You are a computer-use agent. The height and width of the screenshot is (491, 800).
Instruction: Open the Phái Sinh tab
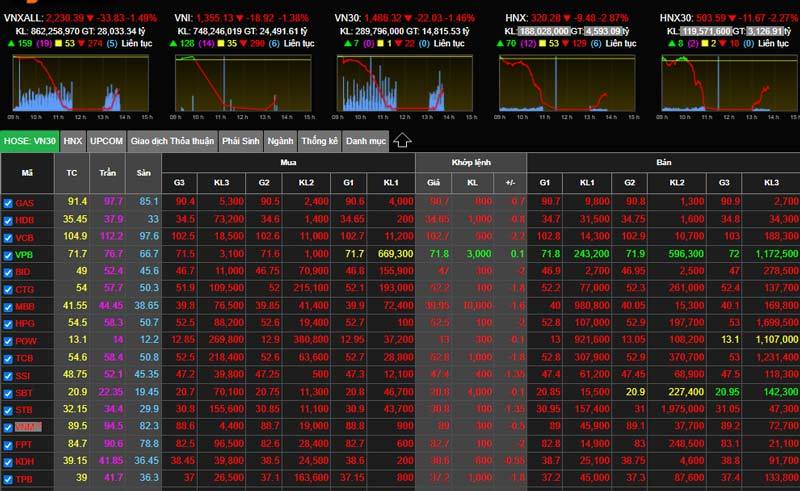click(x=241, y=141)
